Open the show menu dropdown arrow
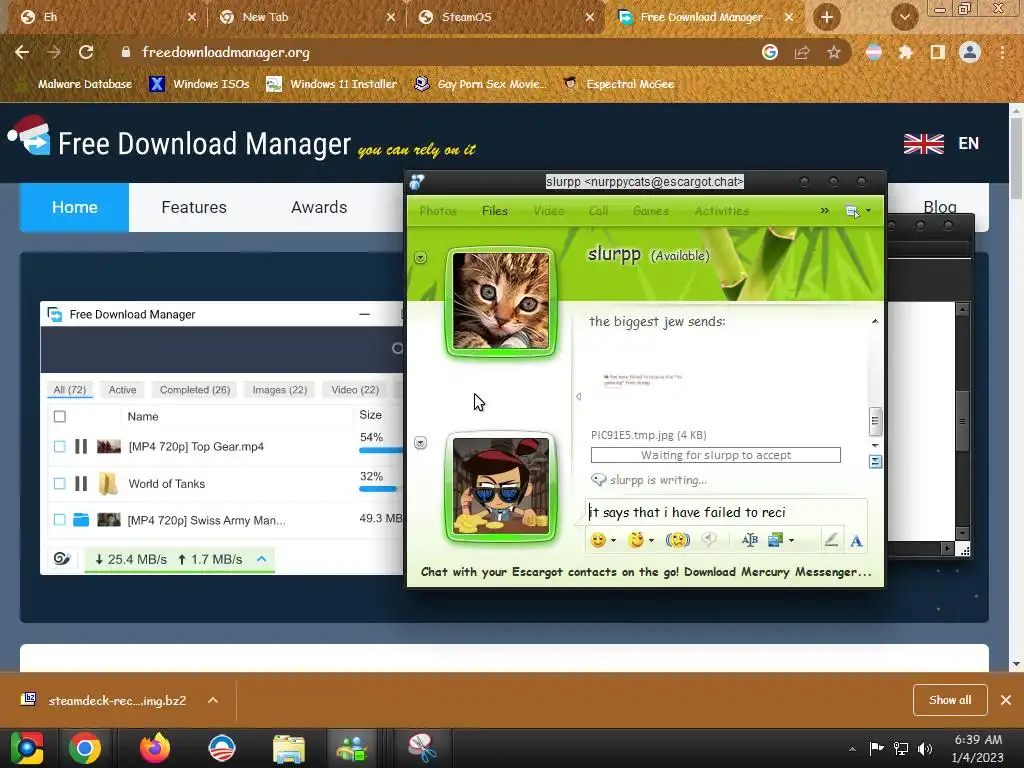Viewport: 1024px width, 768px height. coord(868,211)
